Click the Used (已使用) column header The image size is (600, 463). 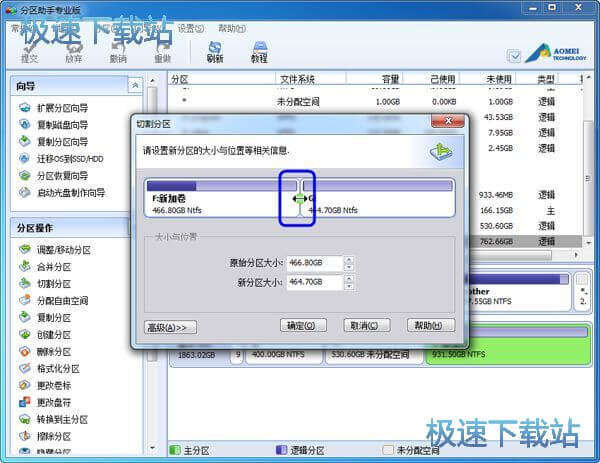430,79
